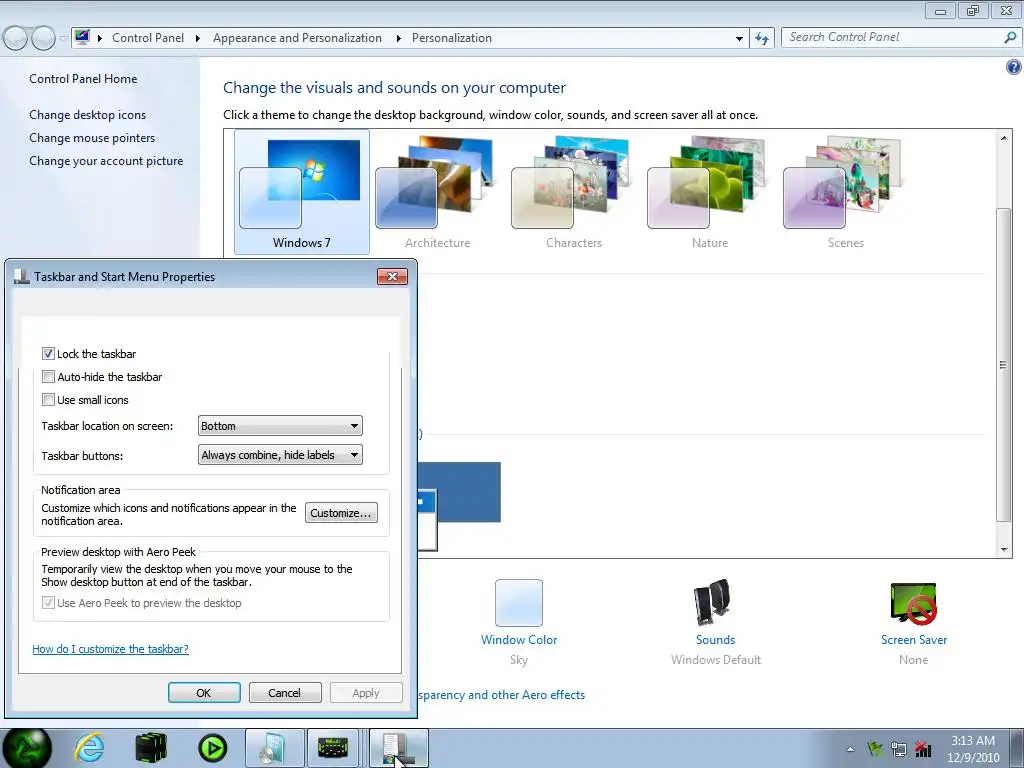Click the Action Center flag tray icon

point(874,748)
